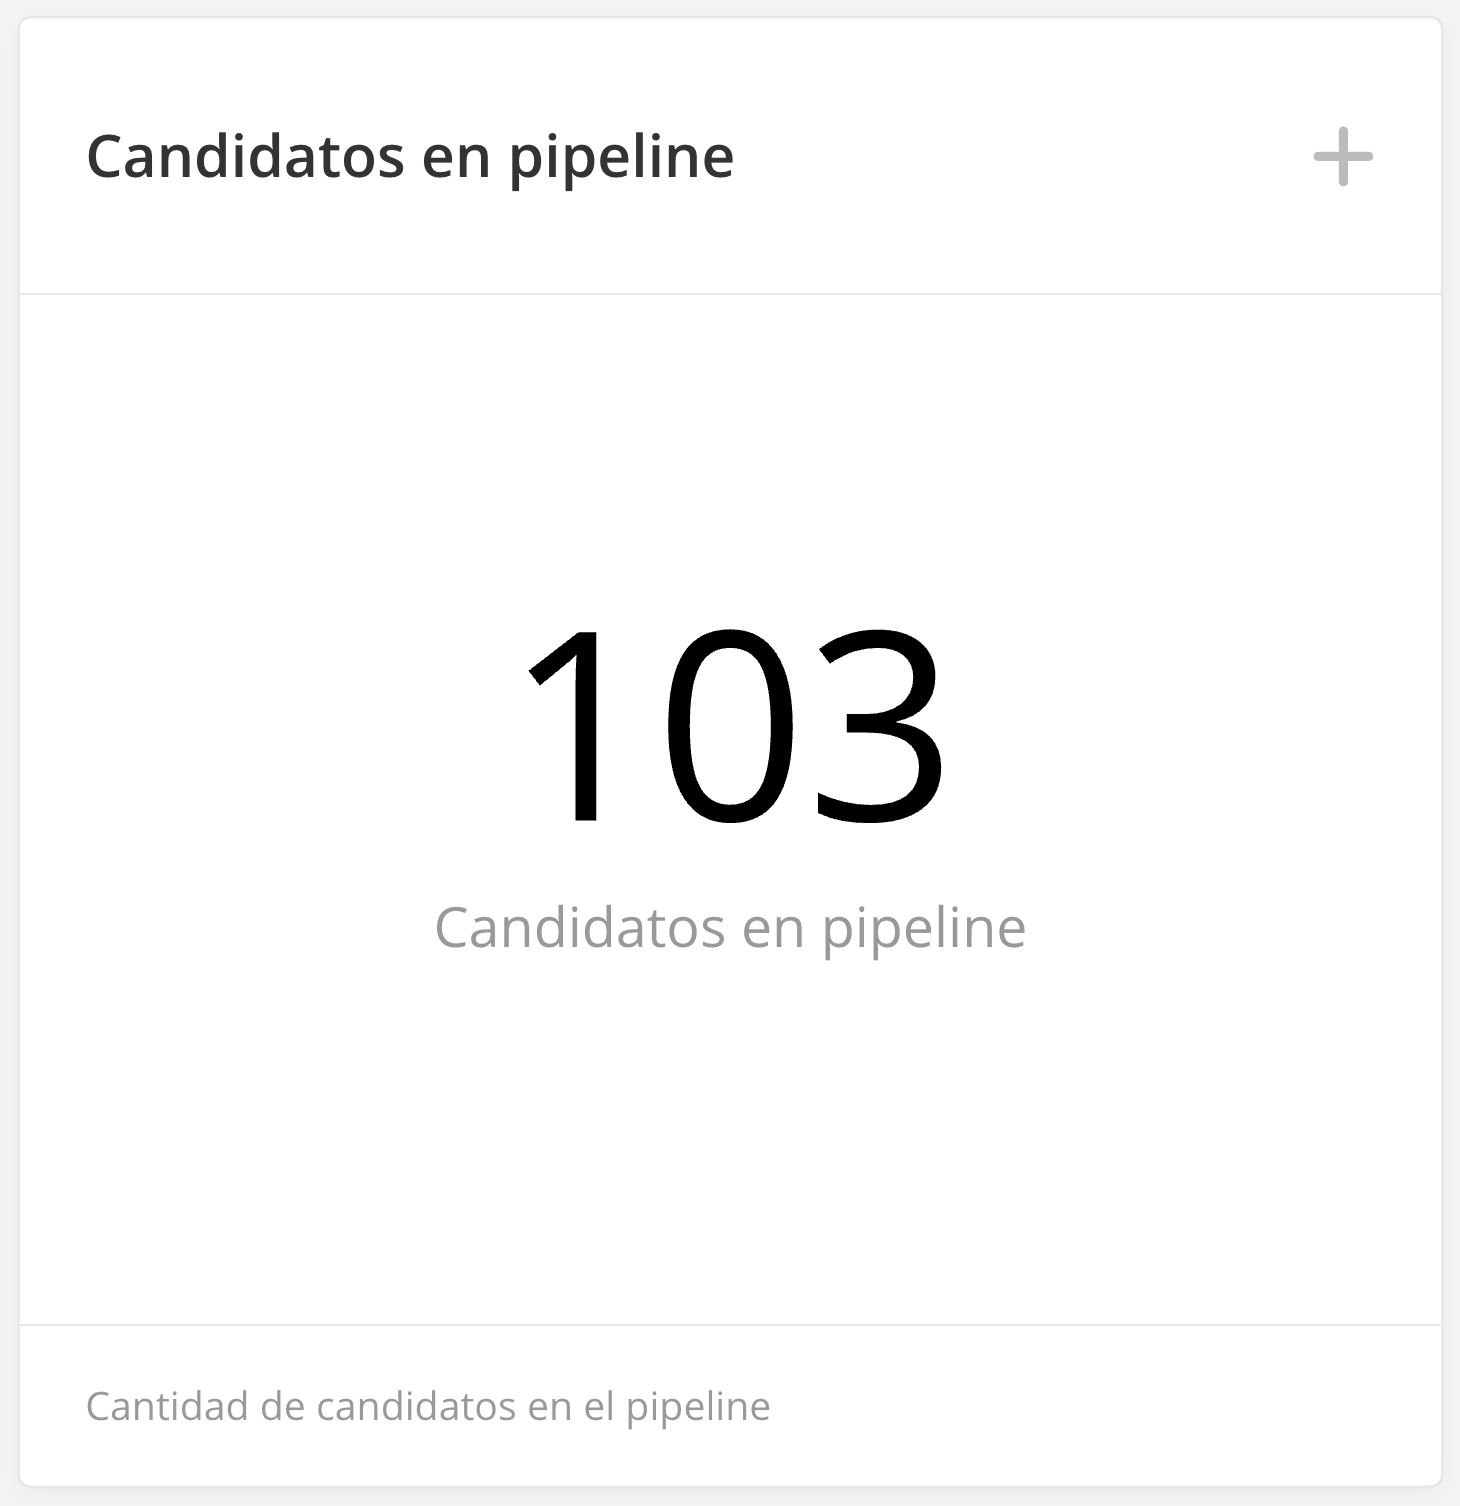
Task: Click empty card space above the 103 figure
Action: click(730, 450)
